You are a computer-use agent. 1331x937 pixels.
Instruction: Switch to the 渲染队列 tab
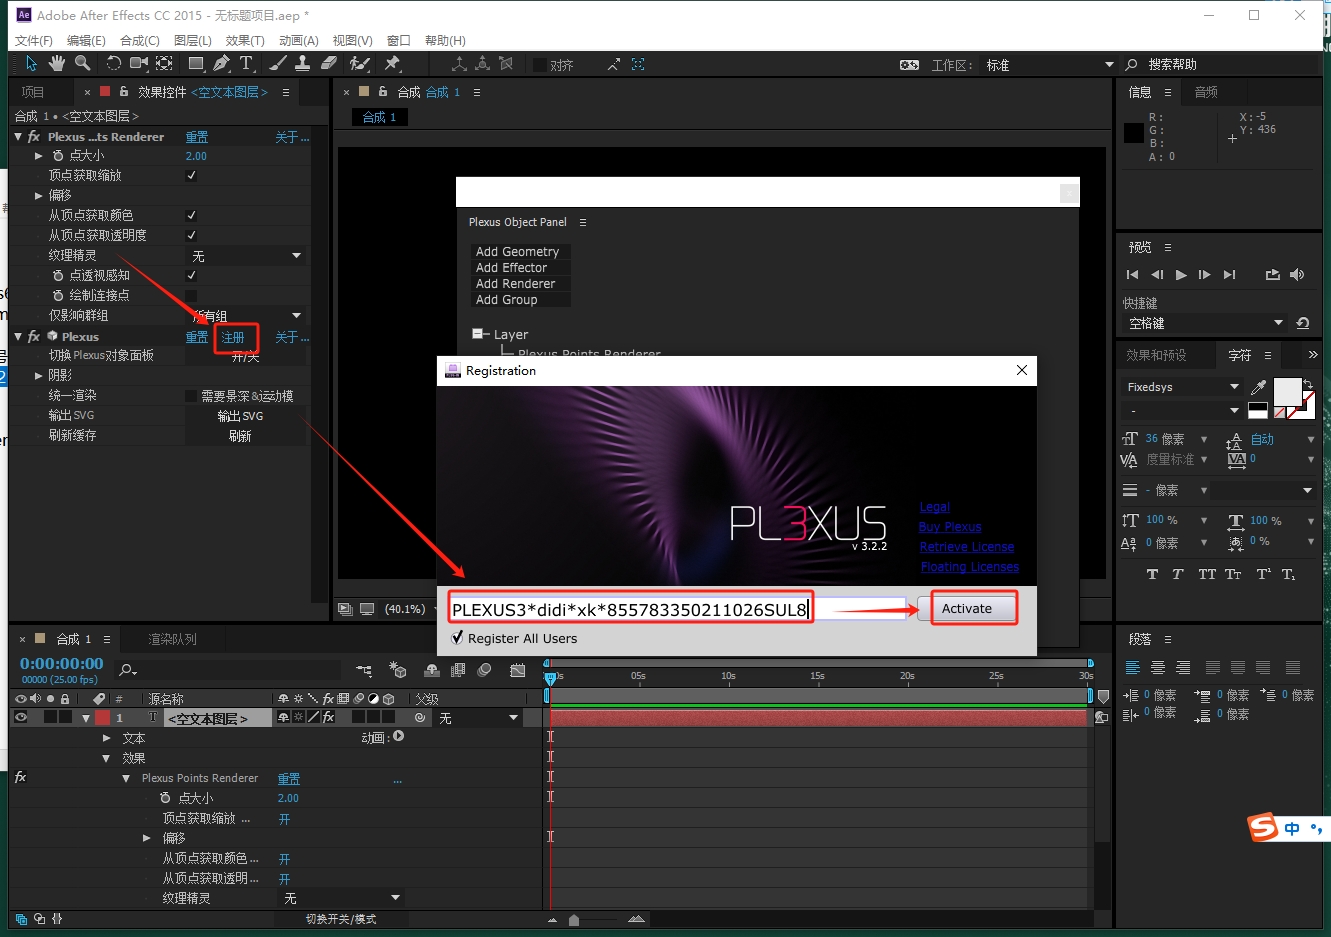click(173, 638)
